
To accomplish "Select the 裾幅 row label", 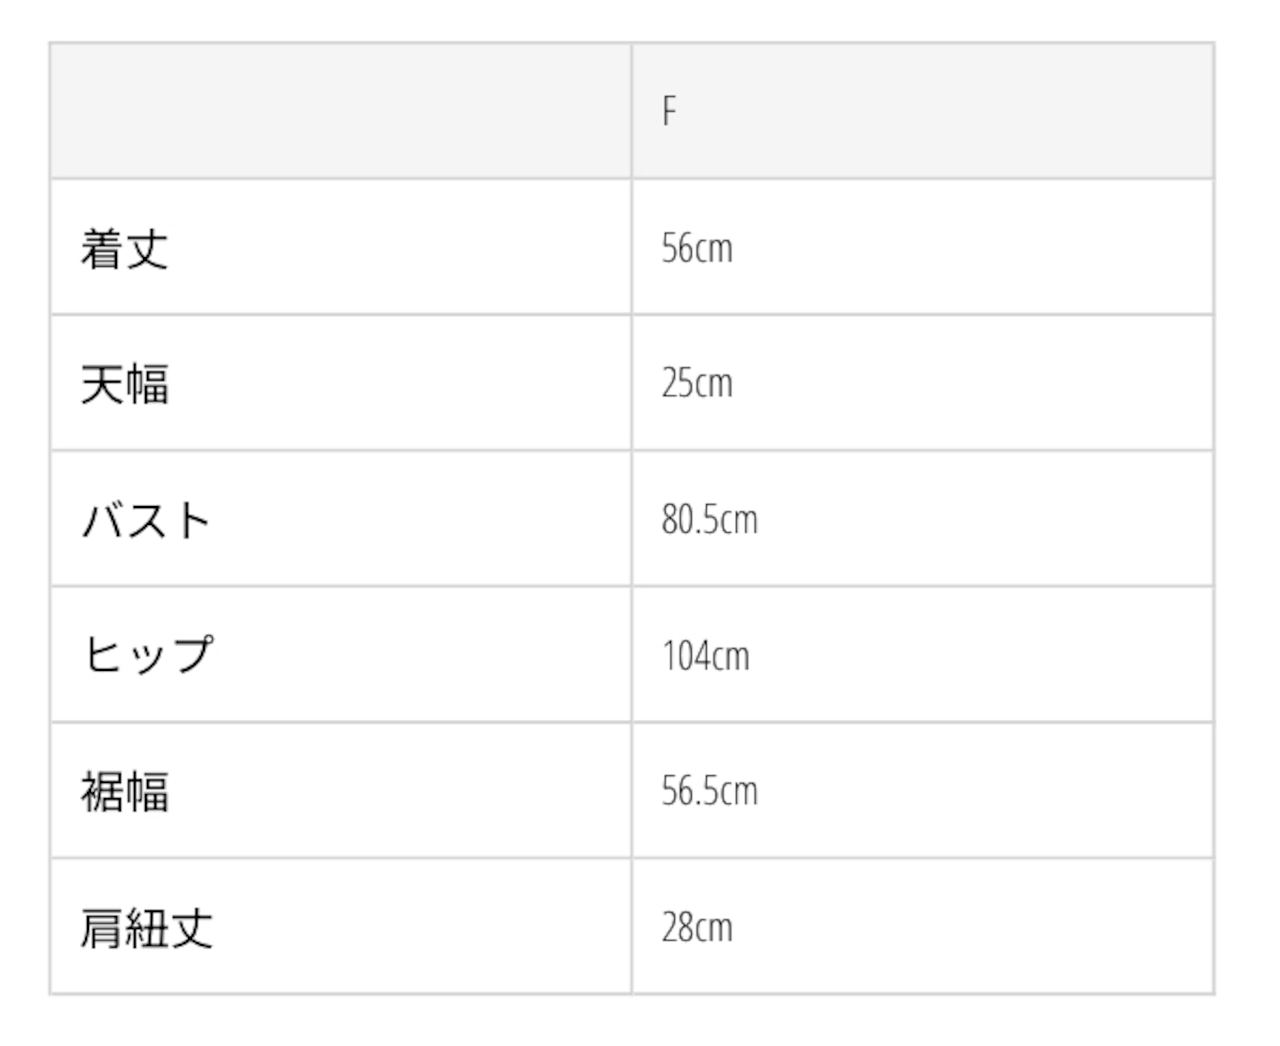I will 125,791.
